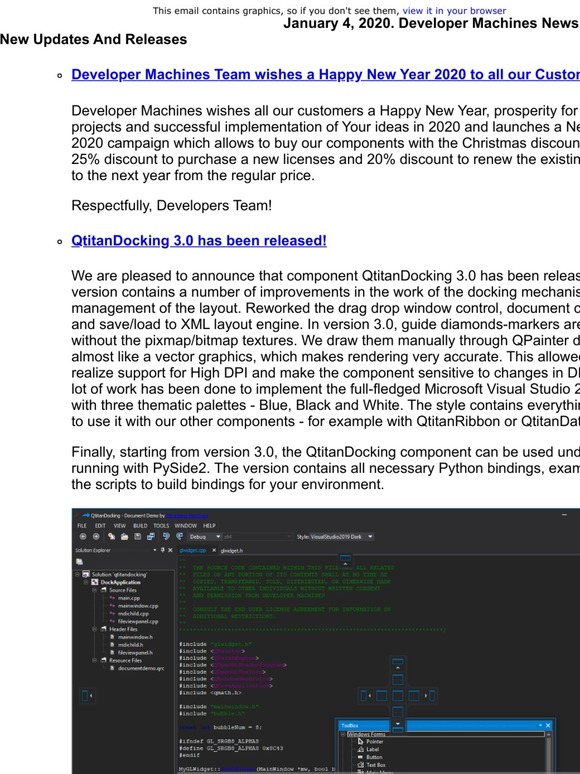
Task: Collapse the Solution 'qtitandocking' node
Action: click(77, 575)
